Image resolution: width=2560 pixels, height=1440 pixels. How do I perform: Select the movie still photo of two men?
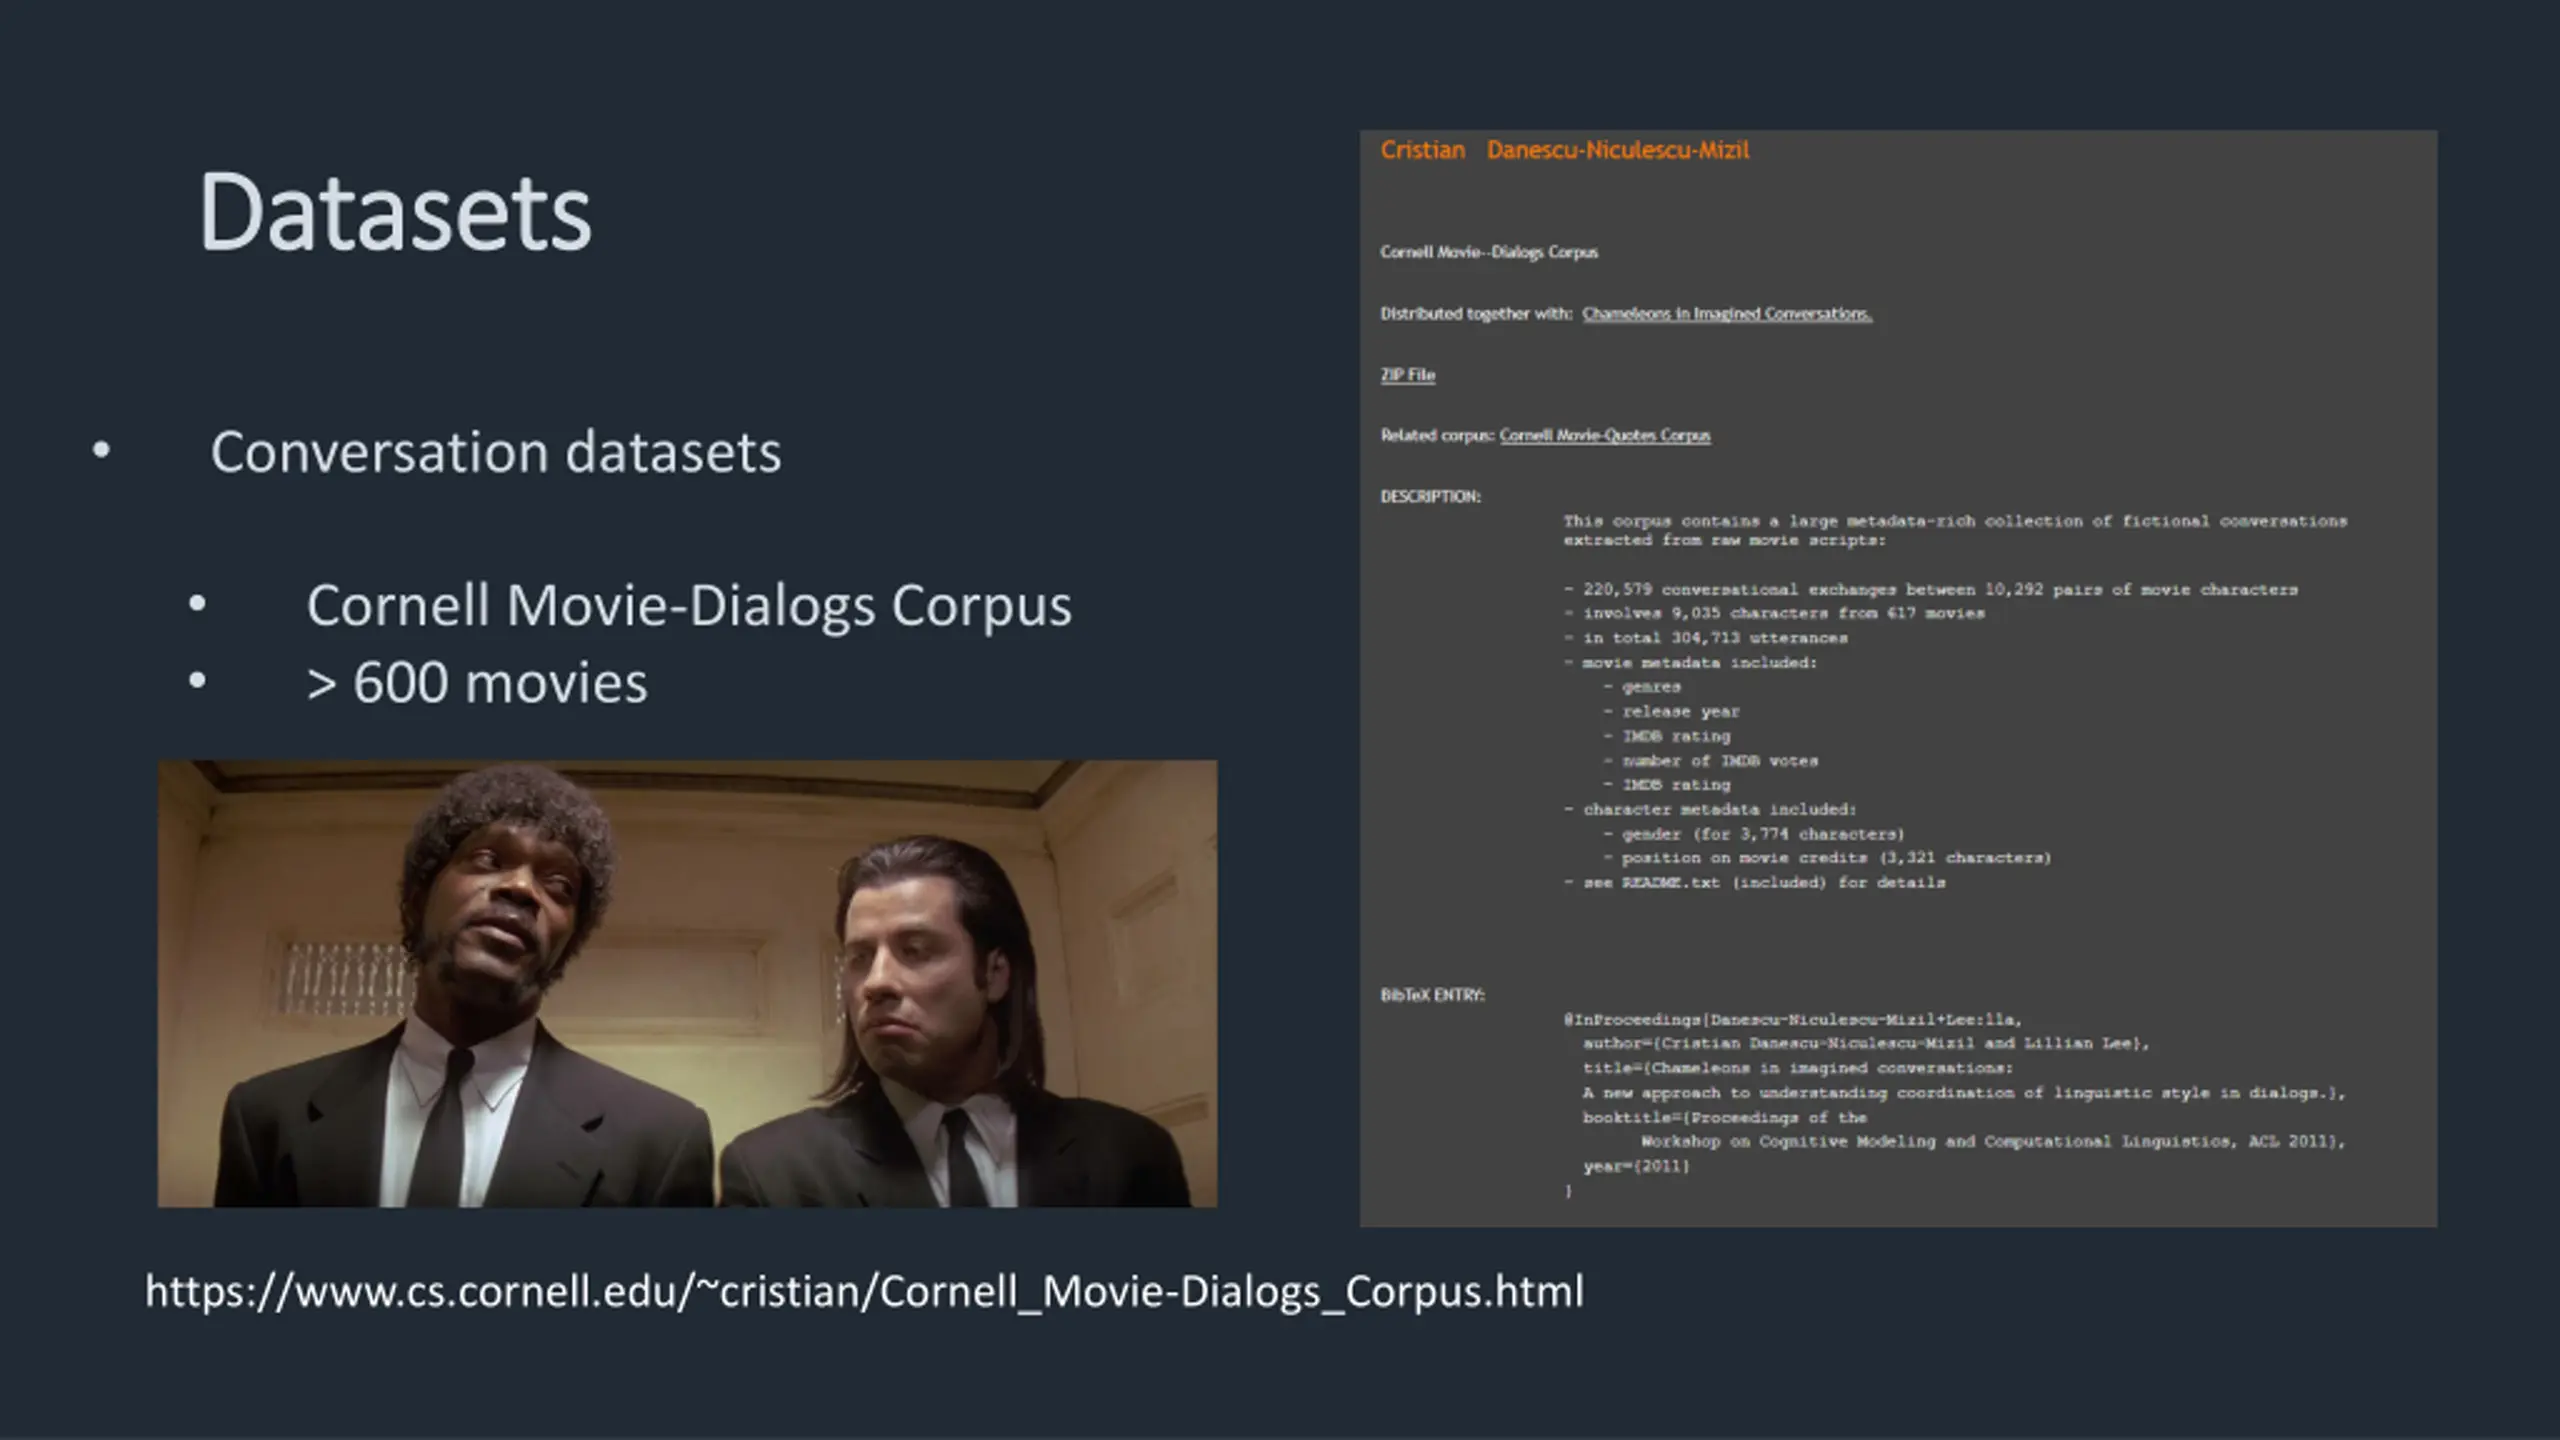tap(687, 983)
